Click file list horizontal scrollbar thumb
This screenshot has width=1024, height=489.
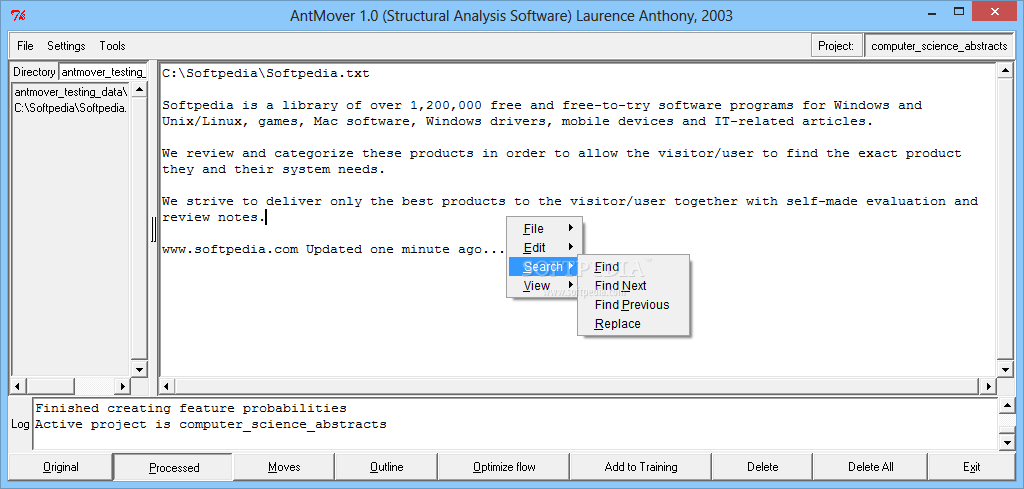[x=52, y=386]
